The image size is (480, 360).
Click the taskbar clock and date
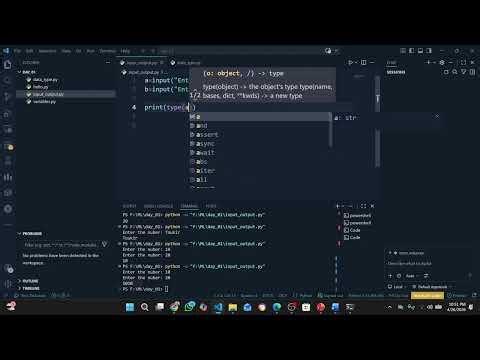pyautogui.click(x=457, y=307)
